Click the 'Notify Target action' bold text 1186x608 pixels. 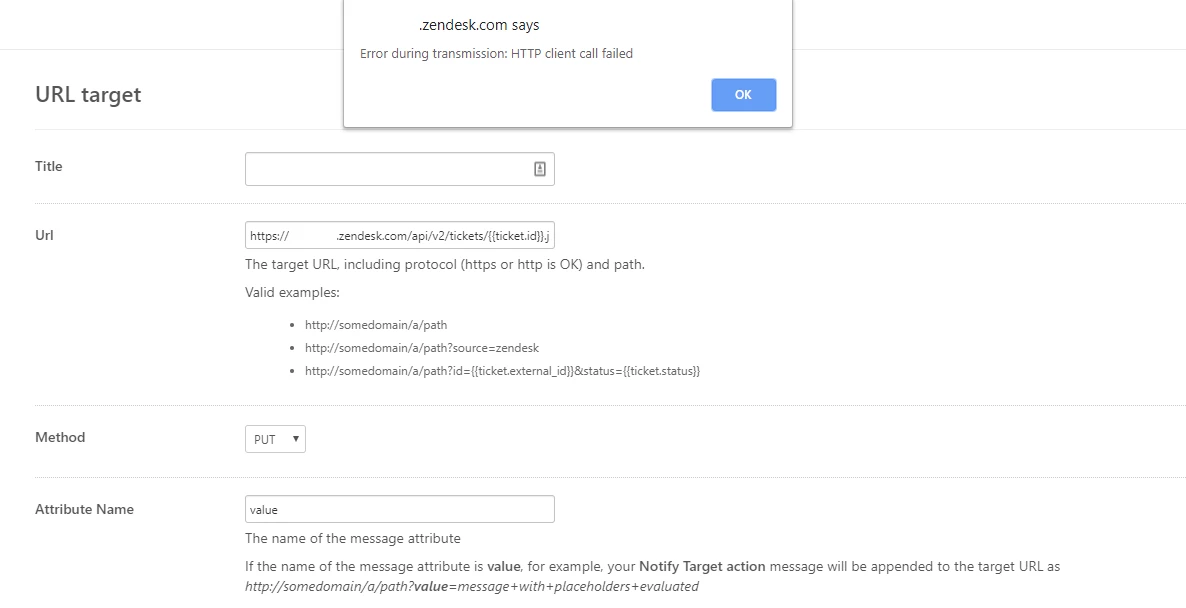702,566
